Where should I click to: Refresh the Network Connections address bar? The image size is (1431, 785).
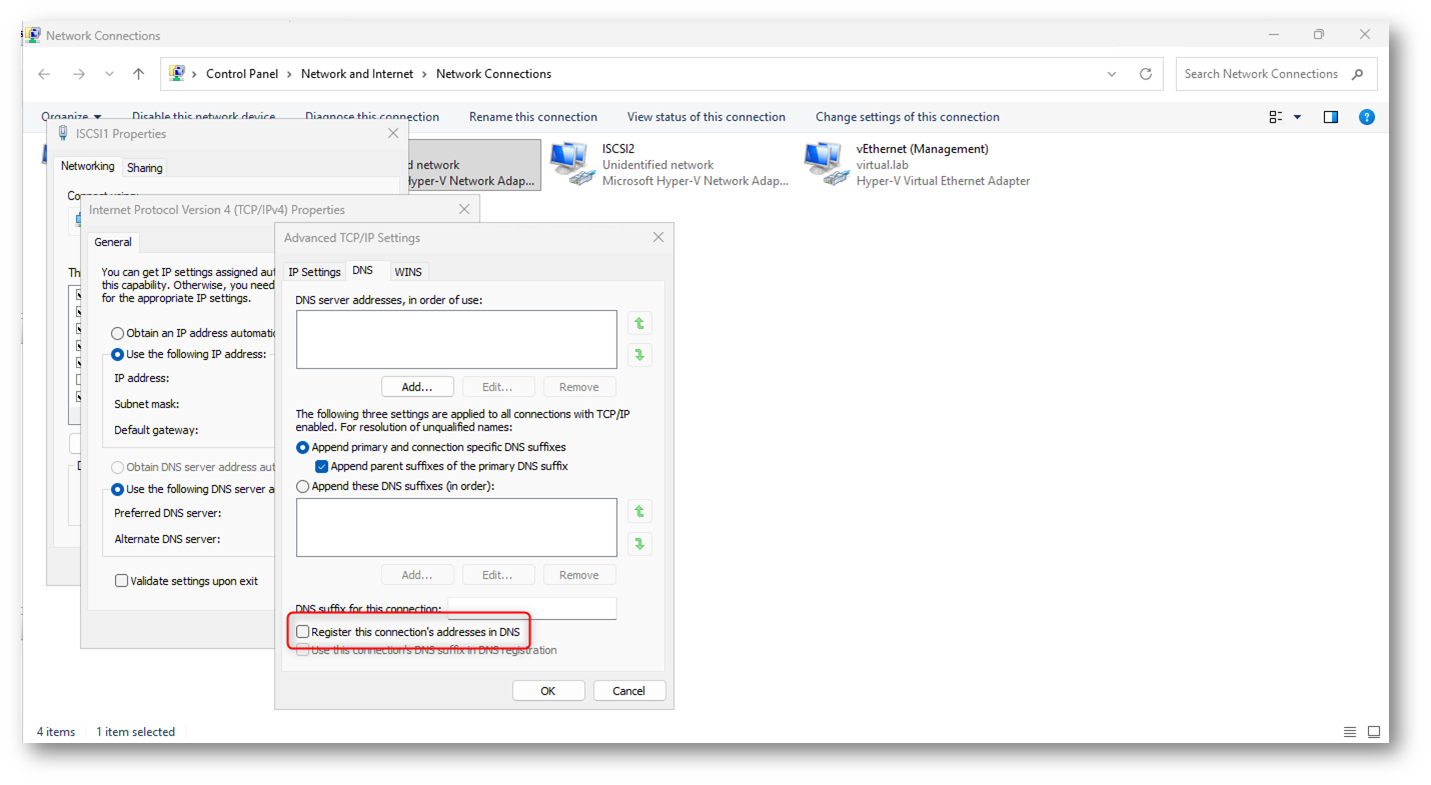coord(1145,74)
